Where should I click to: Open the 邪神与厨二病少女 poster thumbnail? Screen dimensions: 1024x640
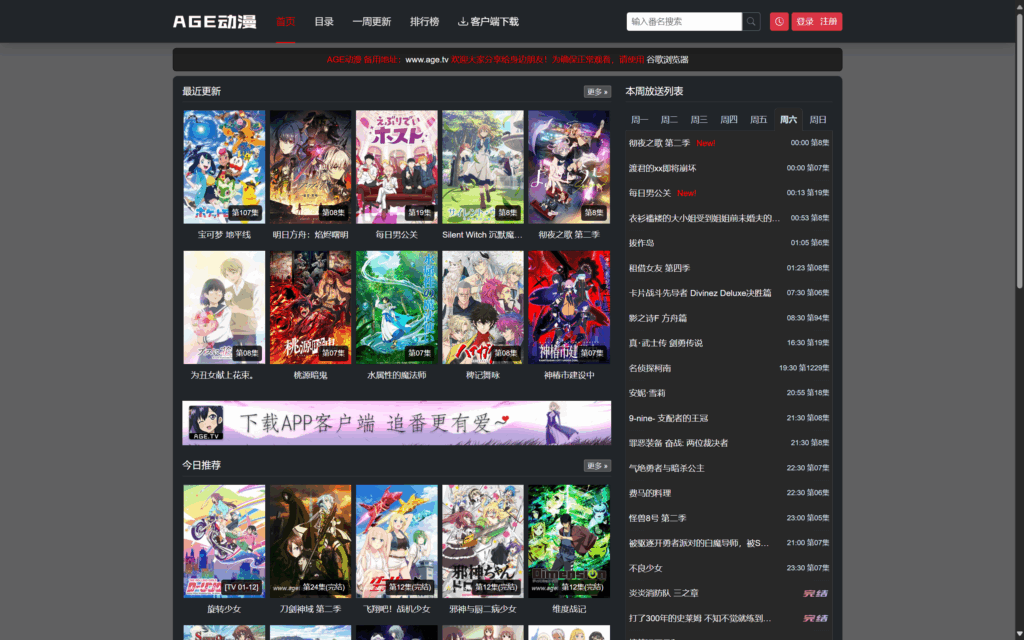(x=483, y=541)
